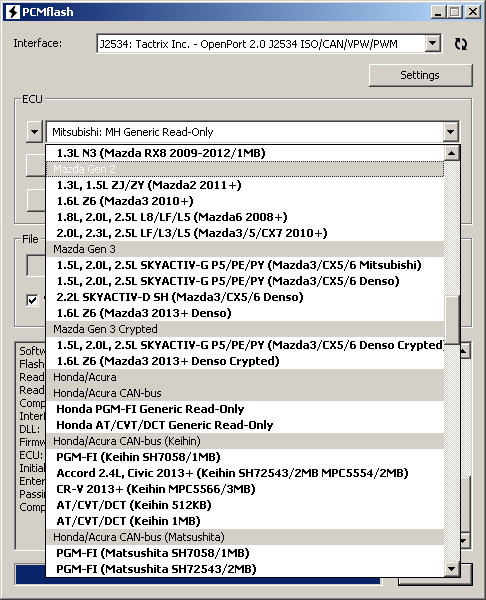Select SKYACTIV-G Mazda3/CX5/6 Denso Crypted entry
This screenshot has height=600, width=486.
click(x=245, y=345)
